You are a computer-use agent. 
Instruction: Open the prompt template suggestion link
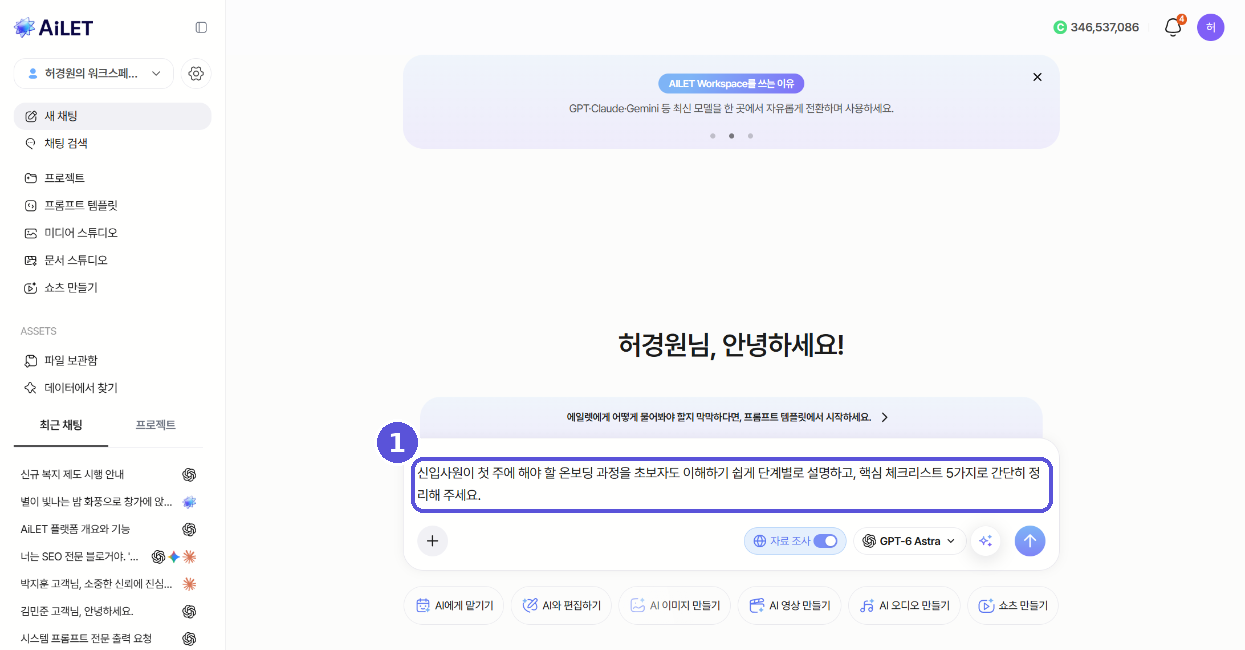click(x=728, y=417)
